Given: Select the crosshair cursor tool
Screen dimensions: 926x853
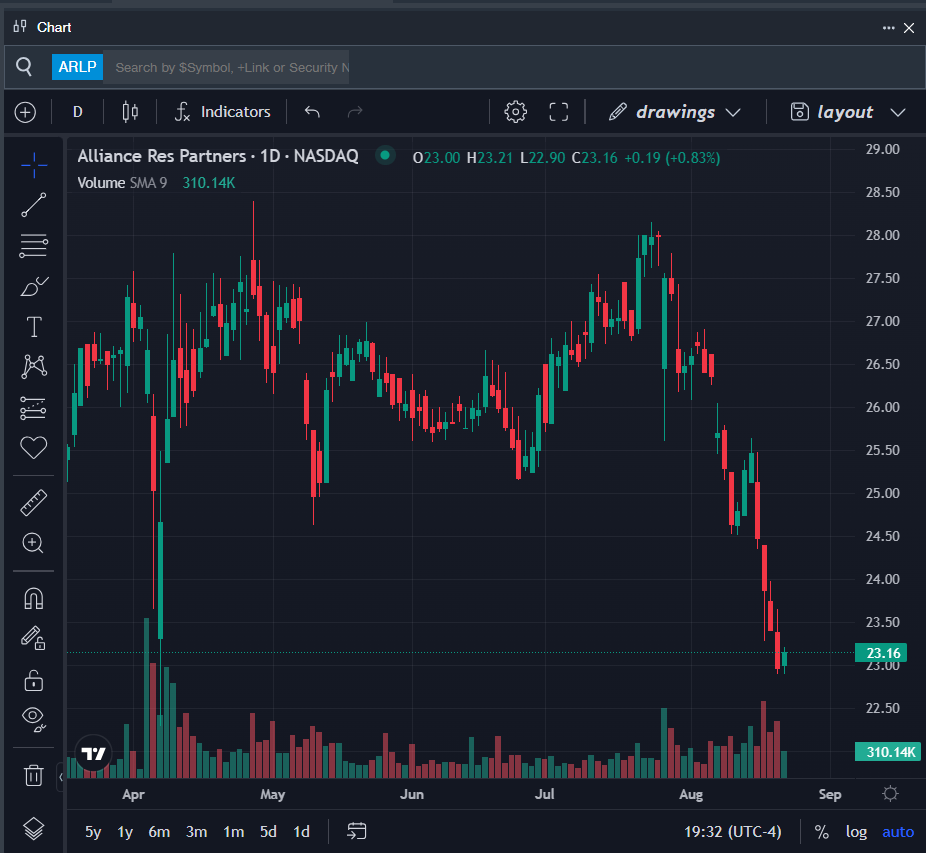Looking at the screenshot, I should tap(34, 165).
